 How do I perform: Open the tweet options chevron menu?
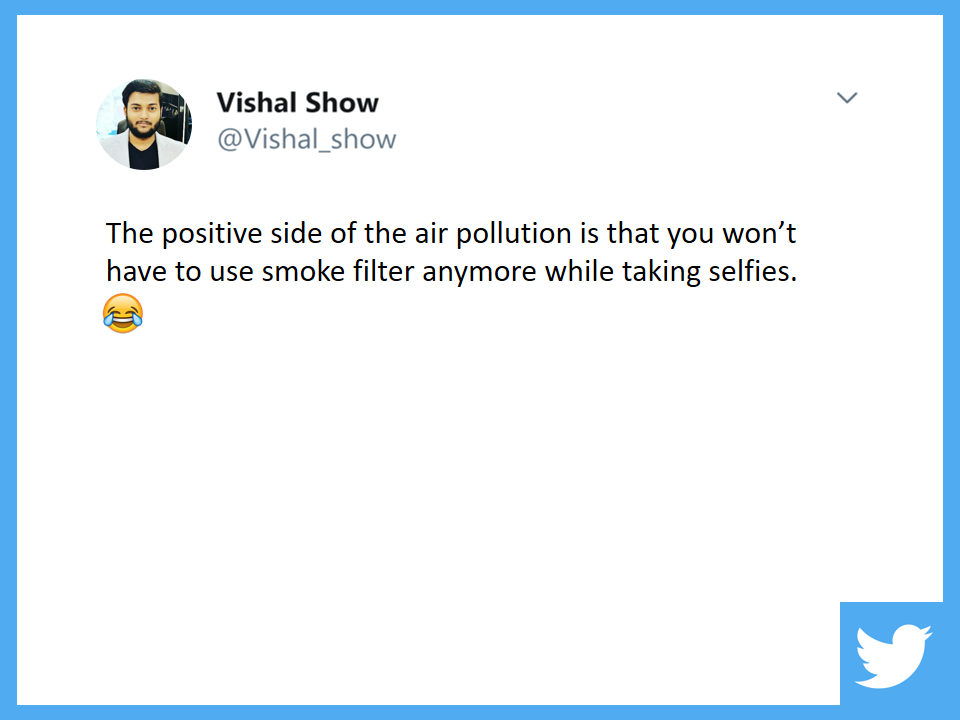847,98
